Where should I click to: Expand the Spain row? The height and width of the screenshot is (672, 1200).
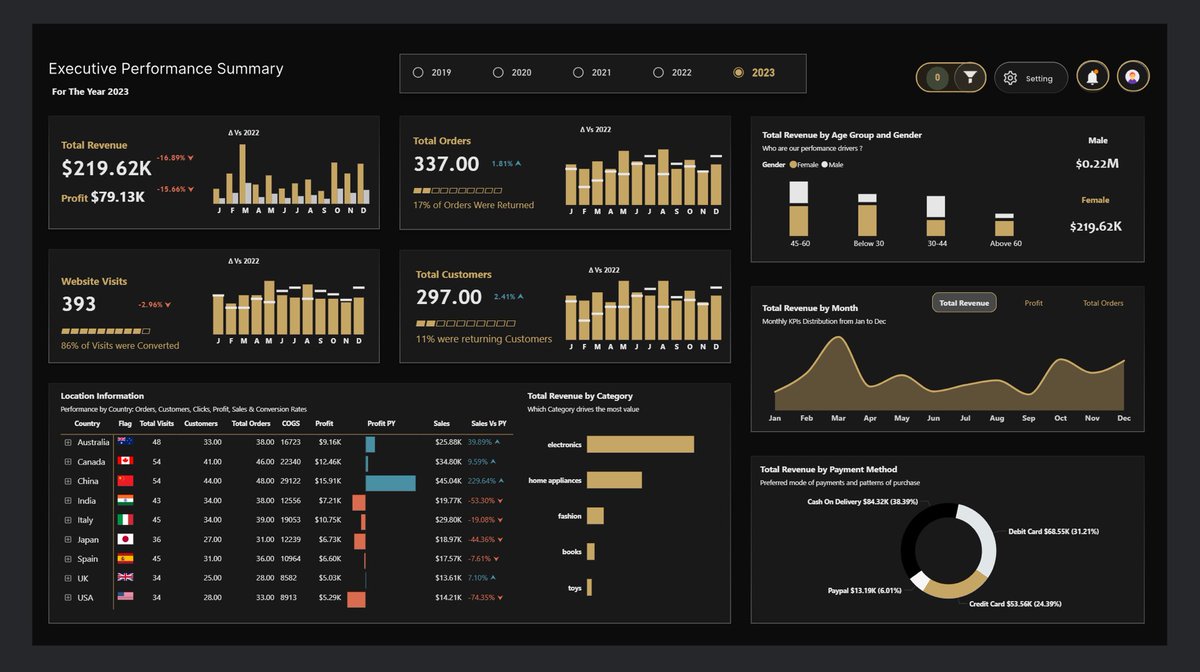tap(68, 559)
